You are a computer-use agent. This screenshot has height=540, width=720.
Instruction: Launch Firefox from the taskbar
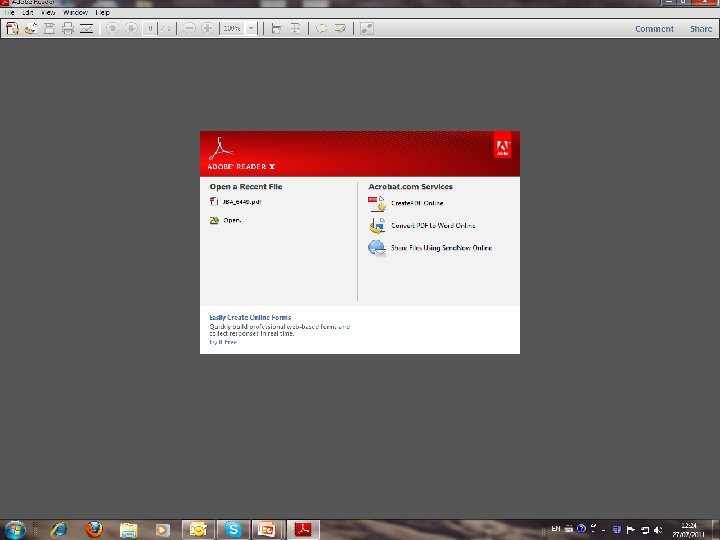point(94,529)
